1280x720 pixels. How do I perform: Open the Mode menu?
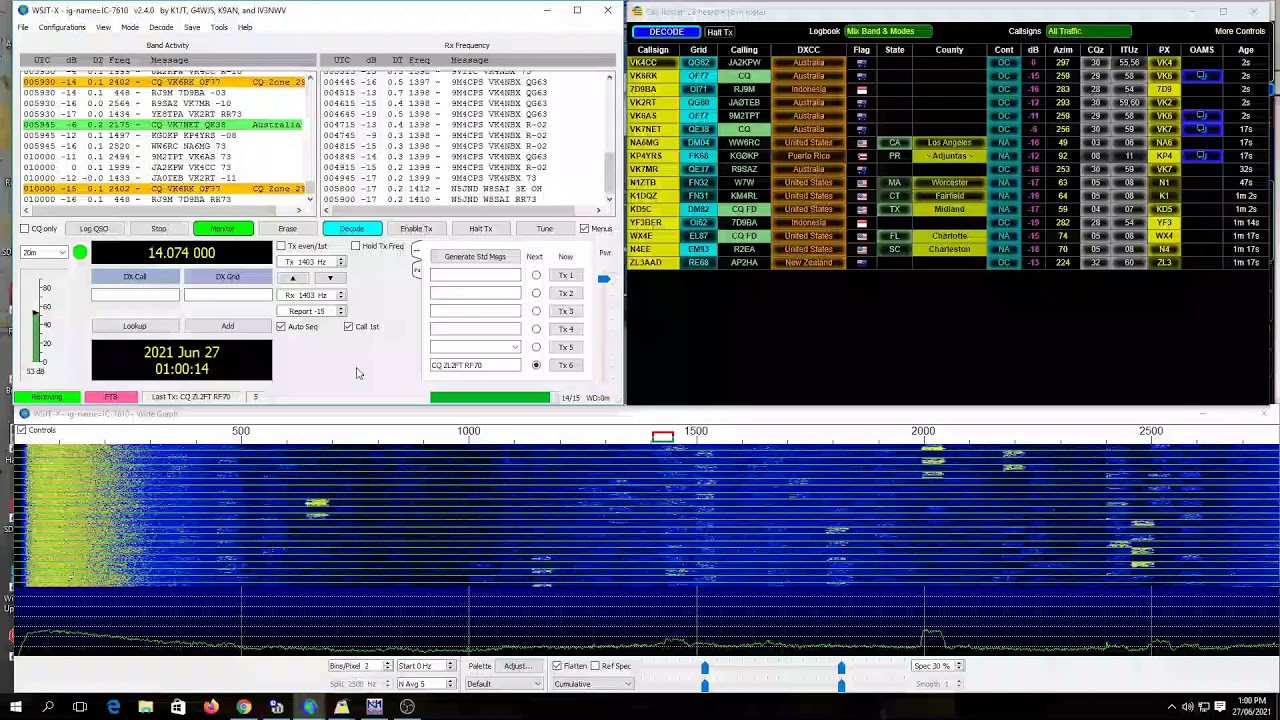130,27
